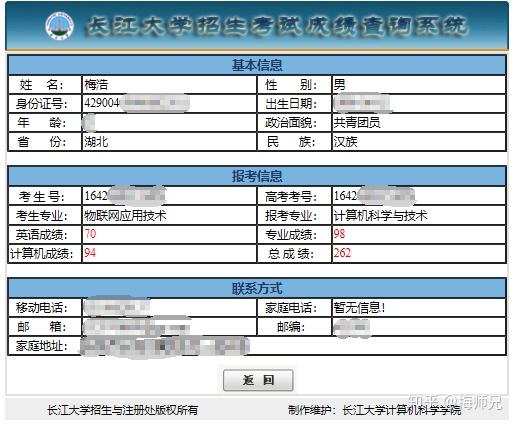The image size is (516, 425).
Task: Click the 出生日期 label
Action: coord(291,104)
